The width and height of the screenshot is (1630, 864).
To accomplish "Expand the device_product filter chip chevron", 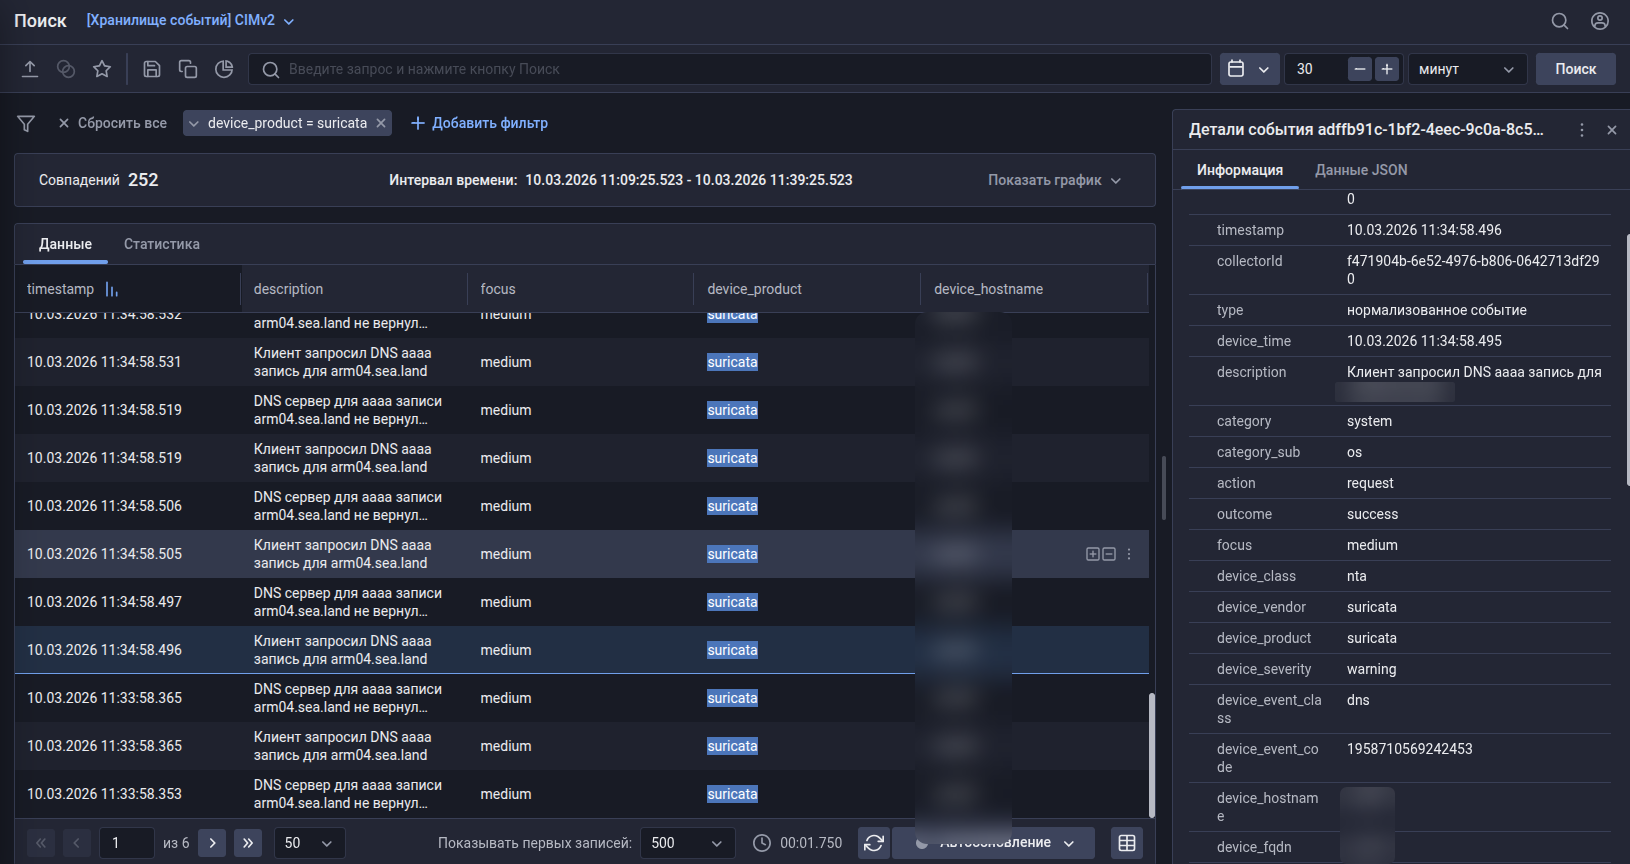I will point(194,123).
